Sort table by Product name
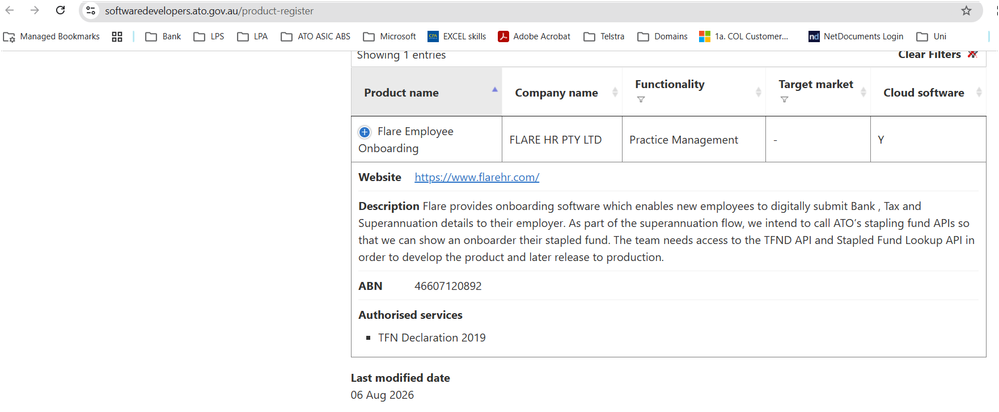Screen dimensions: 999x412 click(x=426, y=92)
